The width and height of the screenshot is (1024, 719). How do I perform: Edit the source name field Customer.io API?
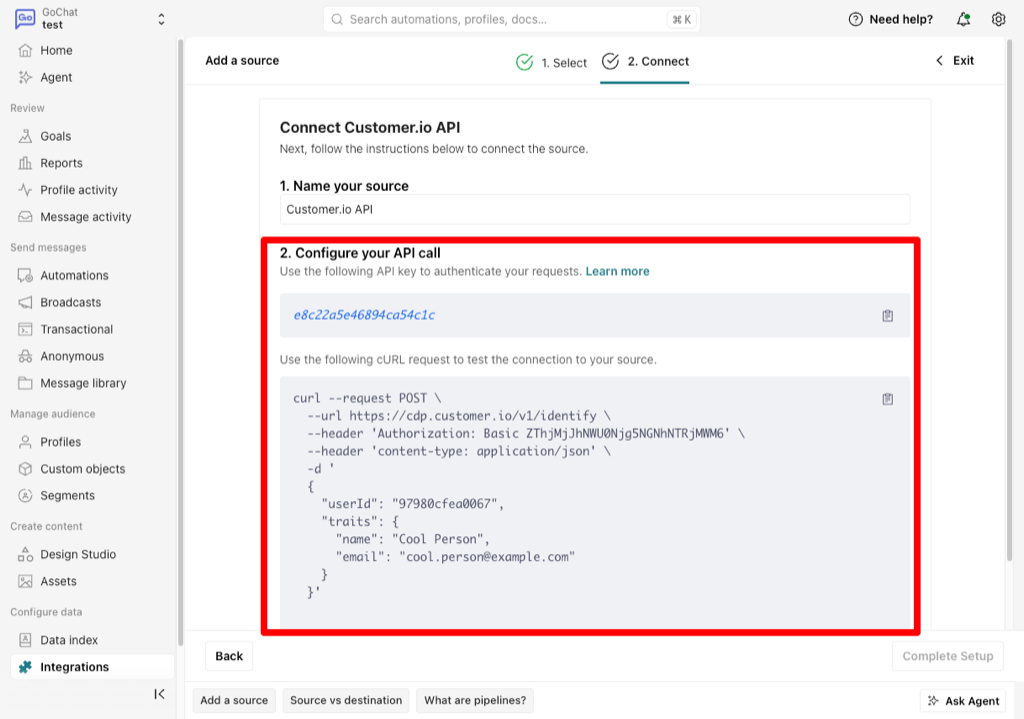594,210
